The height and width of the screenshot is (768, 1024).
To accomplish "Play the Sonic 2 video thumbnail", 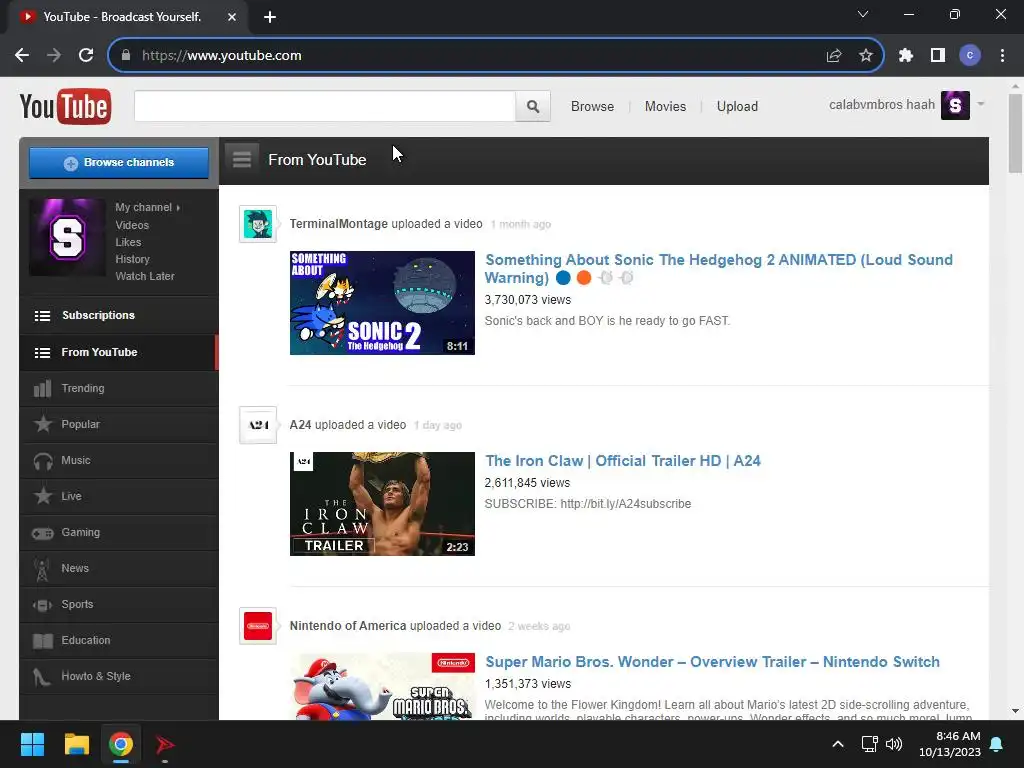I will coord(382,303).
